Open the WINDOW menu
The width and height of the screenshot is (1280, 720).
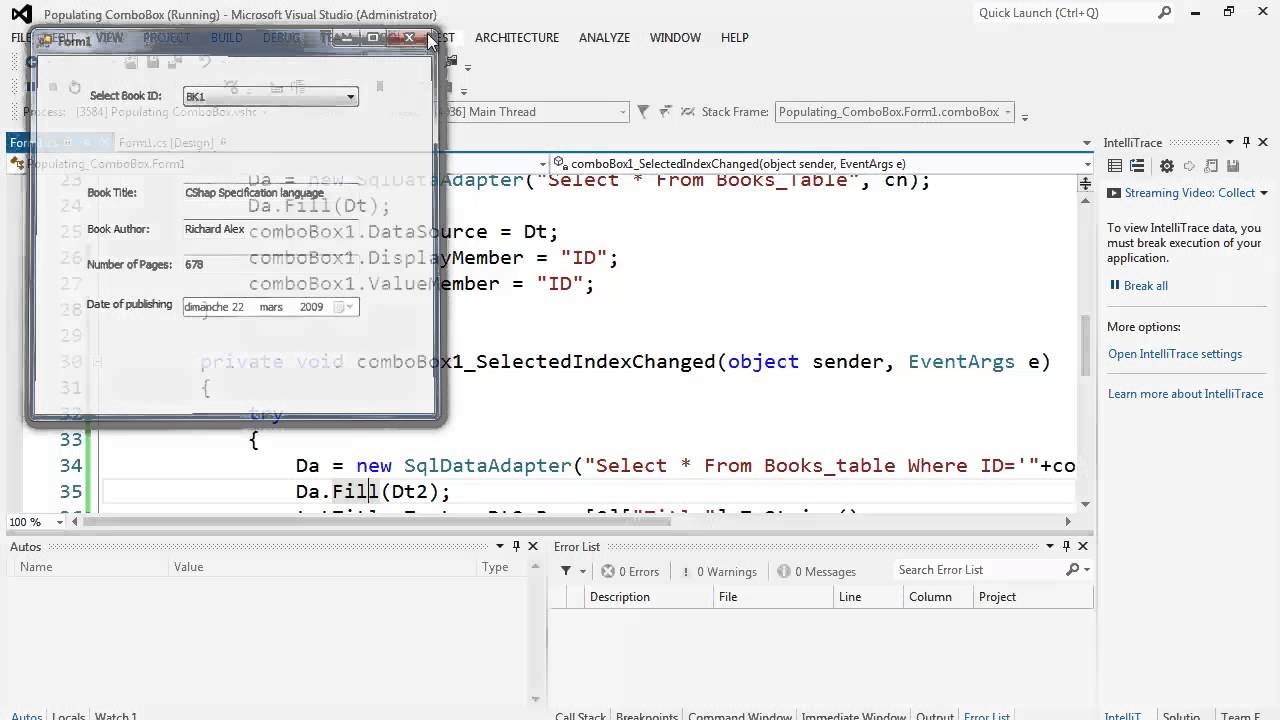point(675,37)
